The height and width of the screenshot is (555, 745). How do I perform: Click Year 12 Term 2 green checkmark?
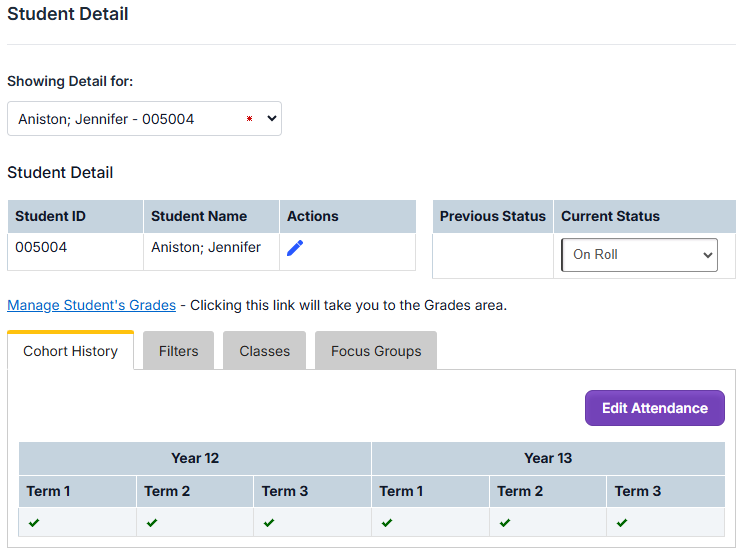tap(152, 522)
